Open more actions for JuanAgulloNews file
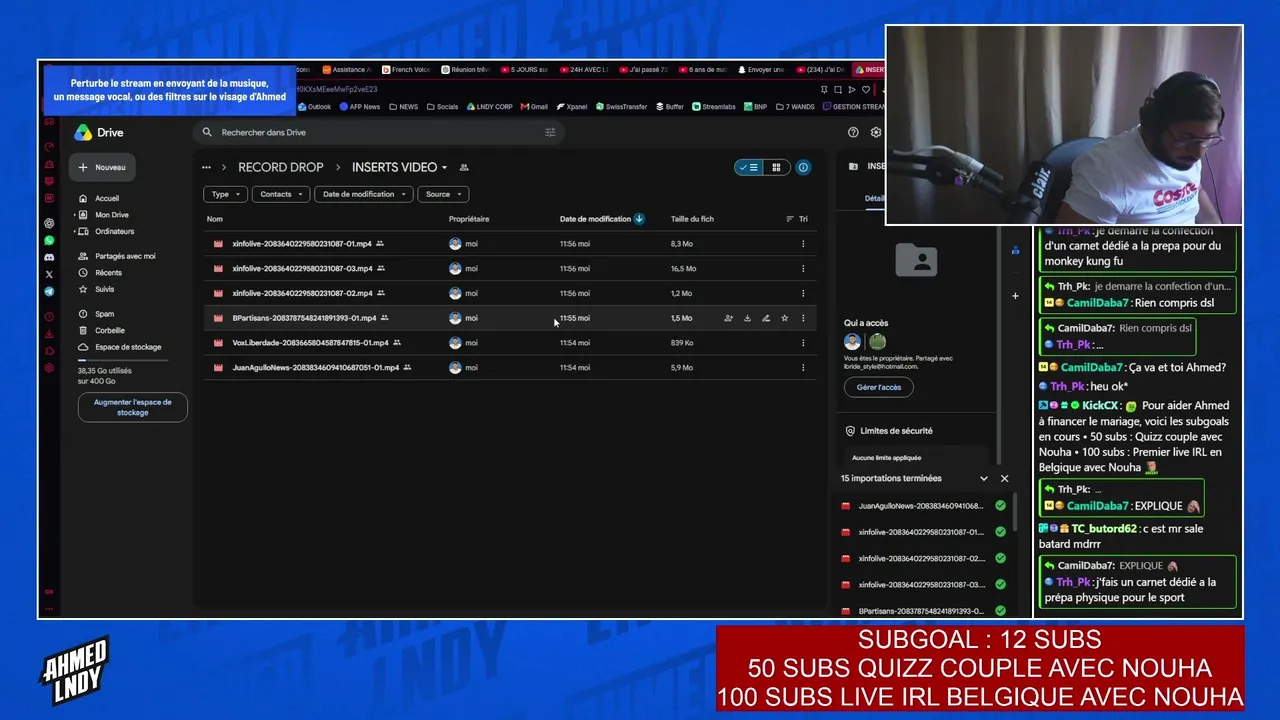The image size is (1280, 720). pos(803,368)
